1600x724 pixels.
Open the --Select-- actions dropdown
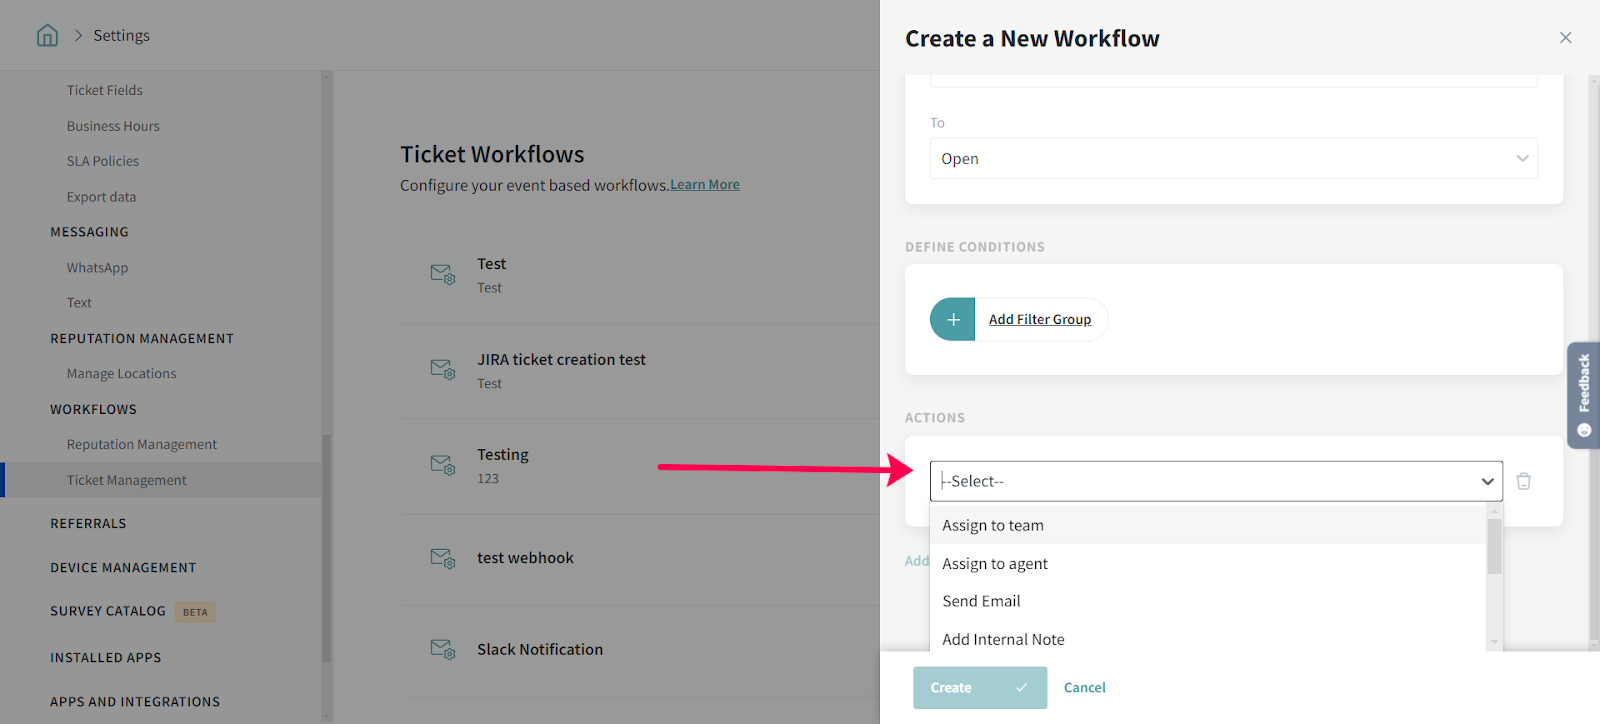pyautogui.click(x=1215, y=481)
